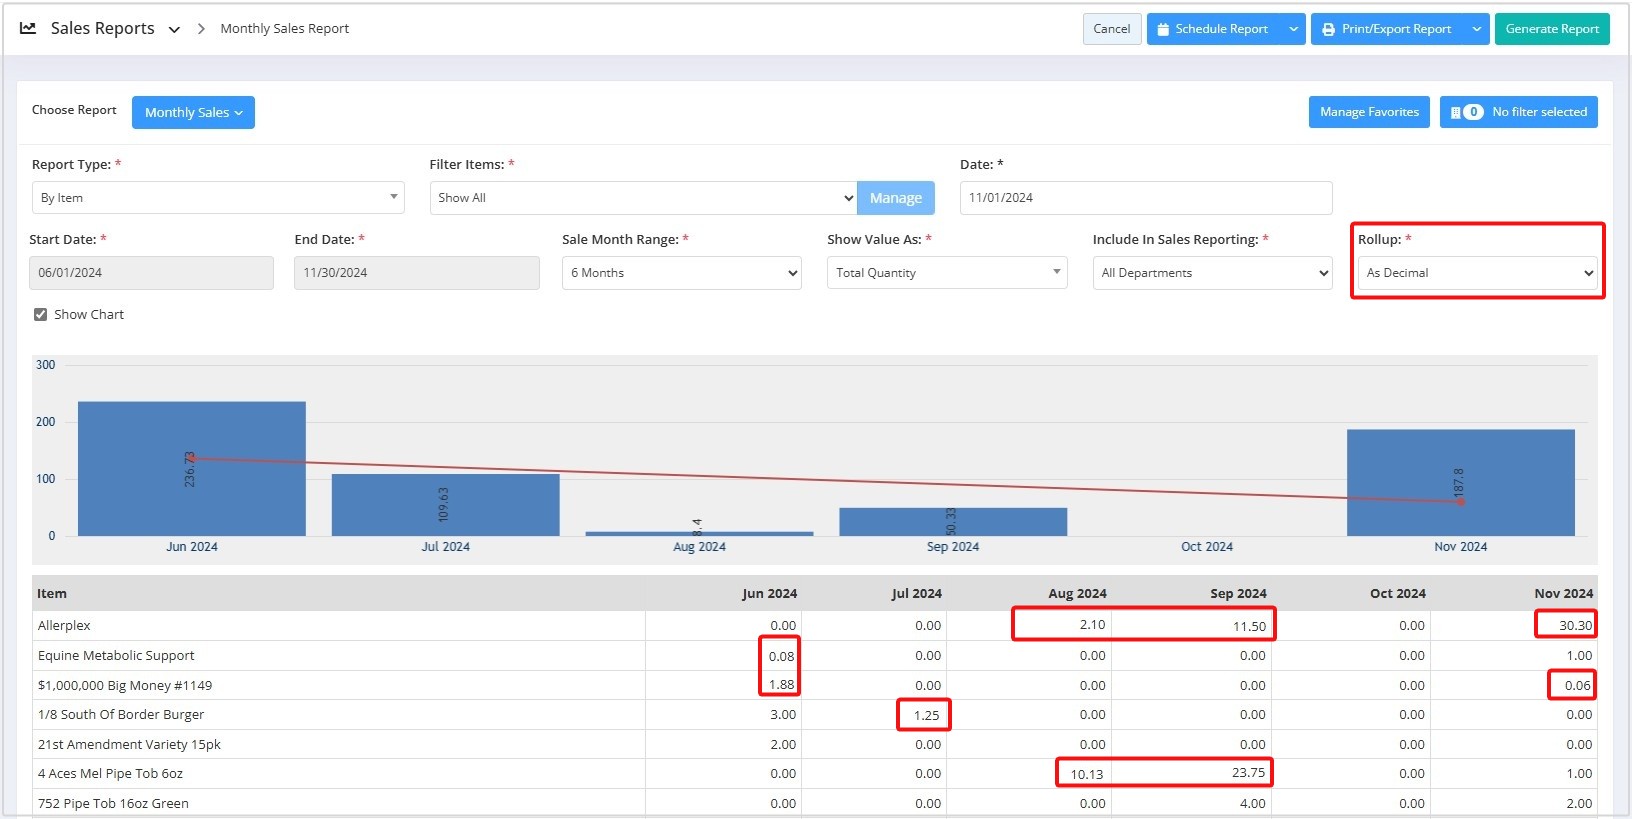
Task: Click Big Money #1149 Nov value 0.06
Action: pos(1578,686)
